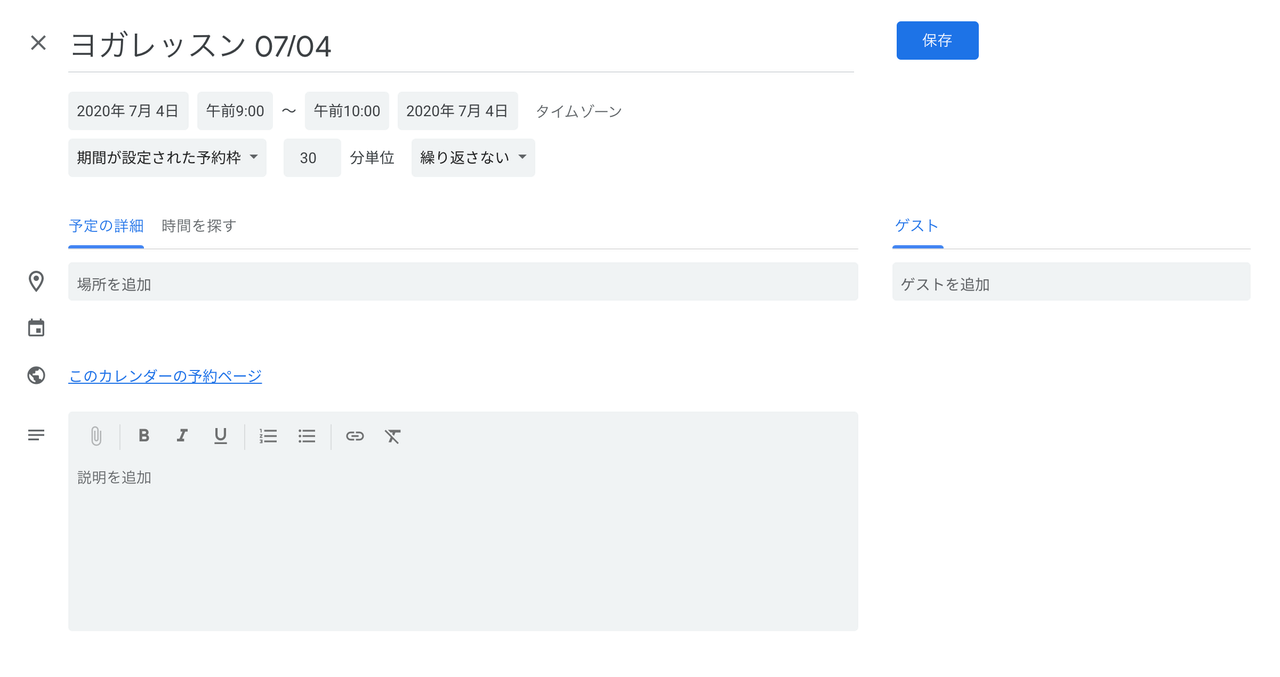Open the start date 2020年 7月 4日 picker
The image size is (1280, 677).
[x=128, y=111]
